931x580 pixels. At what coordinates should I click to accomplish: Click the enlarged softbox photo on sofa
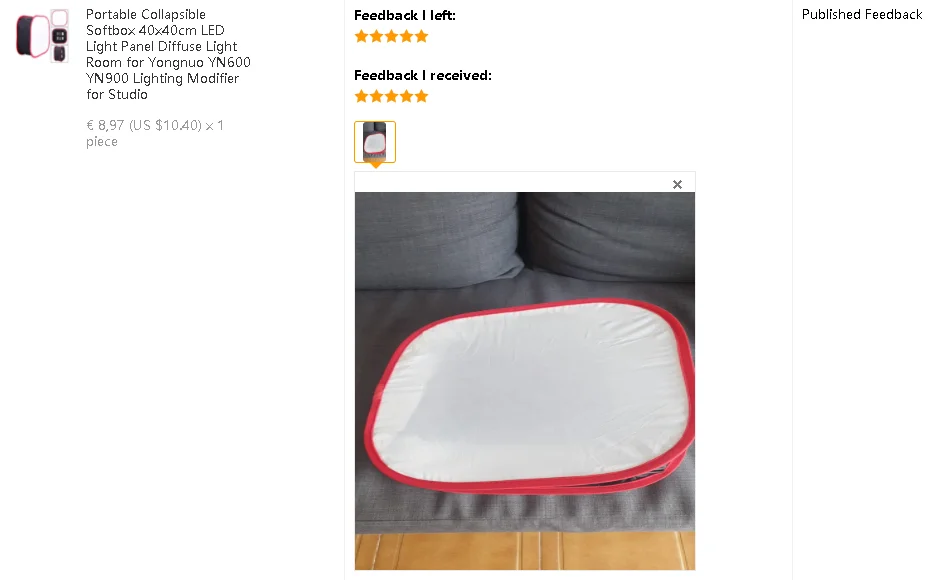click(525, 381)
